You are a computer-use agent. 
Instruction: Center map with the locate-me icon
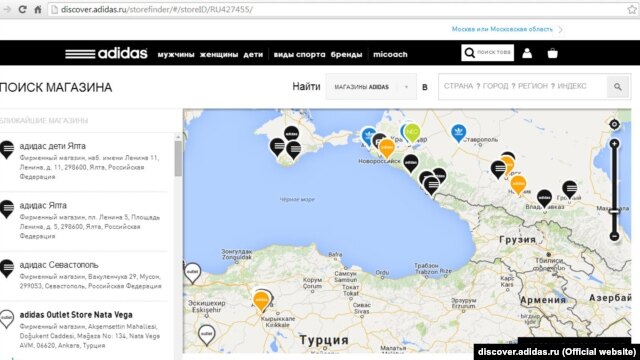click(614, 124)
